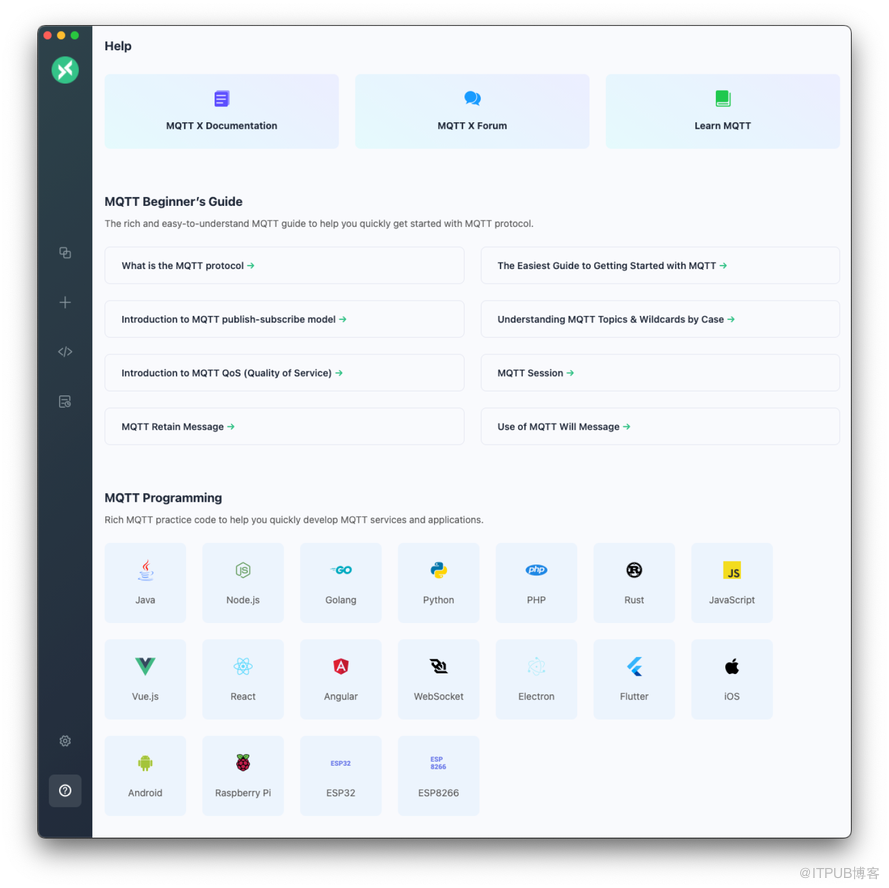Open 'Use of MQTT Will Message' guide

point(660,426)
